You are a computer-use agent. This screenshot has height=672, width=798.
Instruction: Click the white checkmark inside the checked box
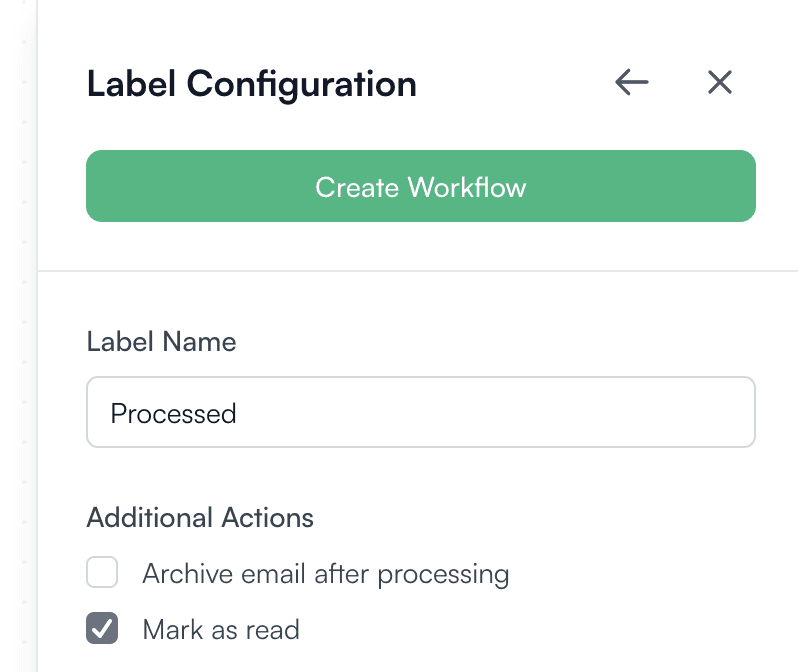(x=102, y=629)
